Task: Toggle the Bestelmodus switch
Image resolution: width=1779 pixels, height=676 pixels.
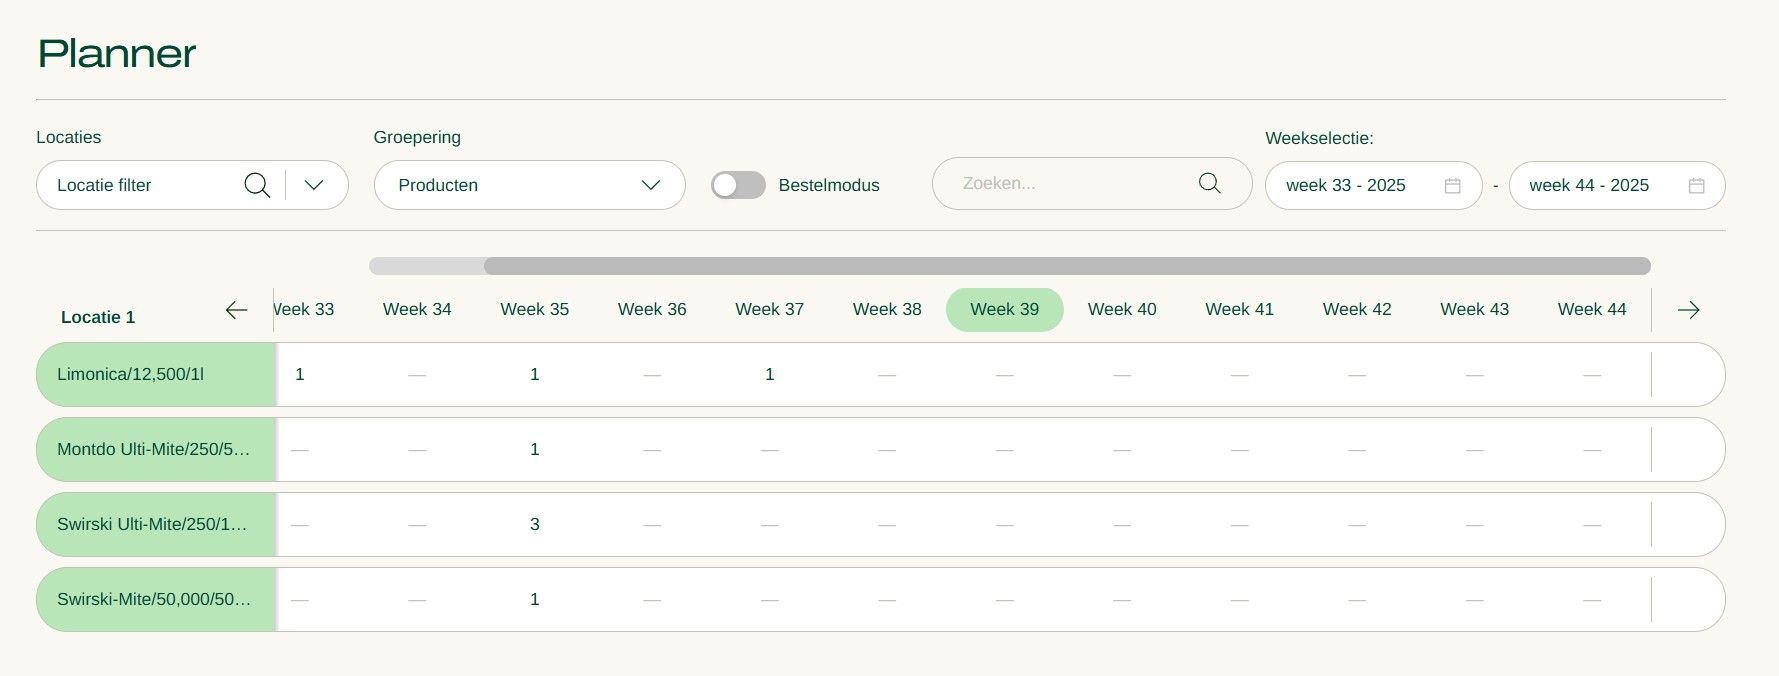Action: click(x=738, y=185)
